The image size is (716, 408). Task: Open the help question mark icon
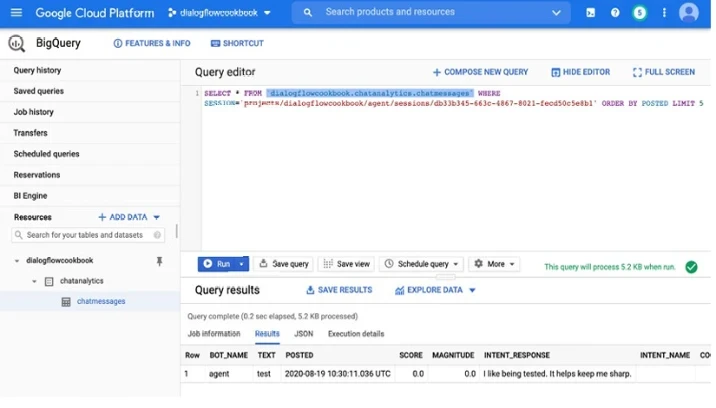click(x=615, y=12)
